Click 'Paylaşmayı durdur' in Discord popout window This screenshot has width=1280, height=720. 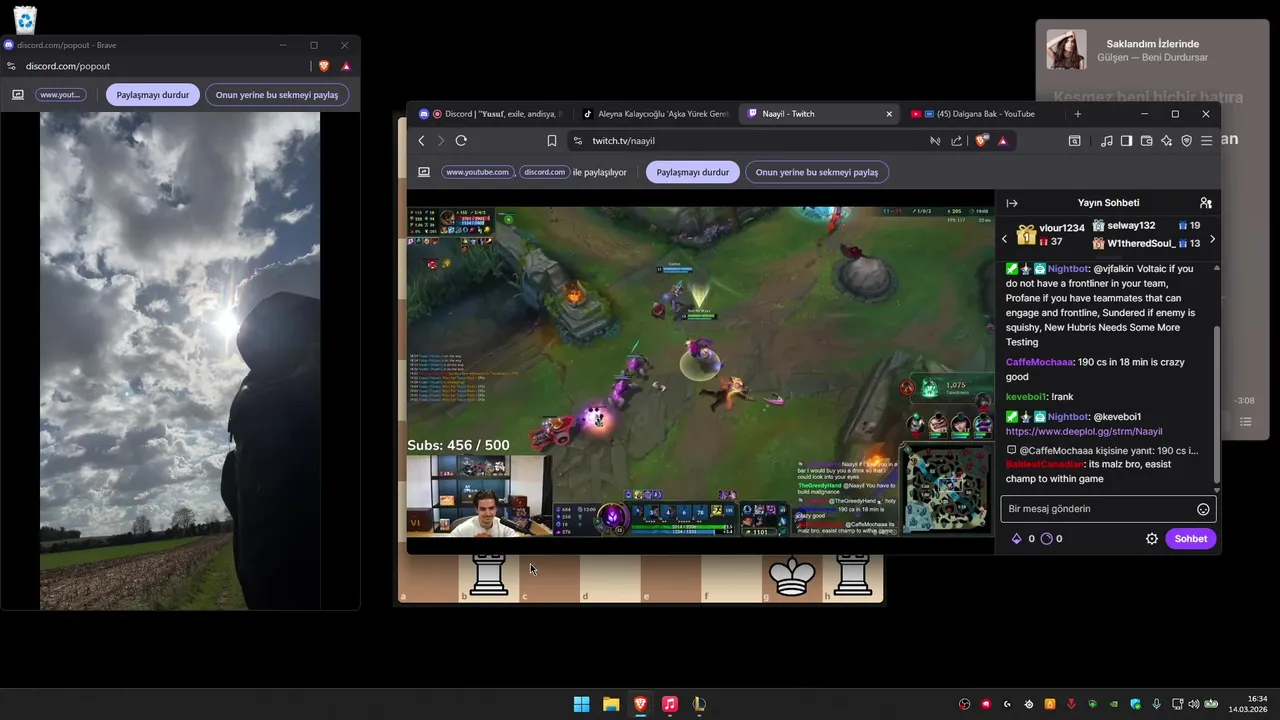click(153, 95)
